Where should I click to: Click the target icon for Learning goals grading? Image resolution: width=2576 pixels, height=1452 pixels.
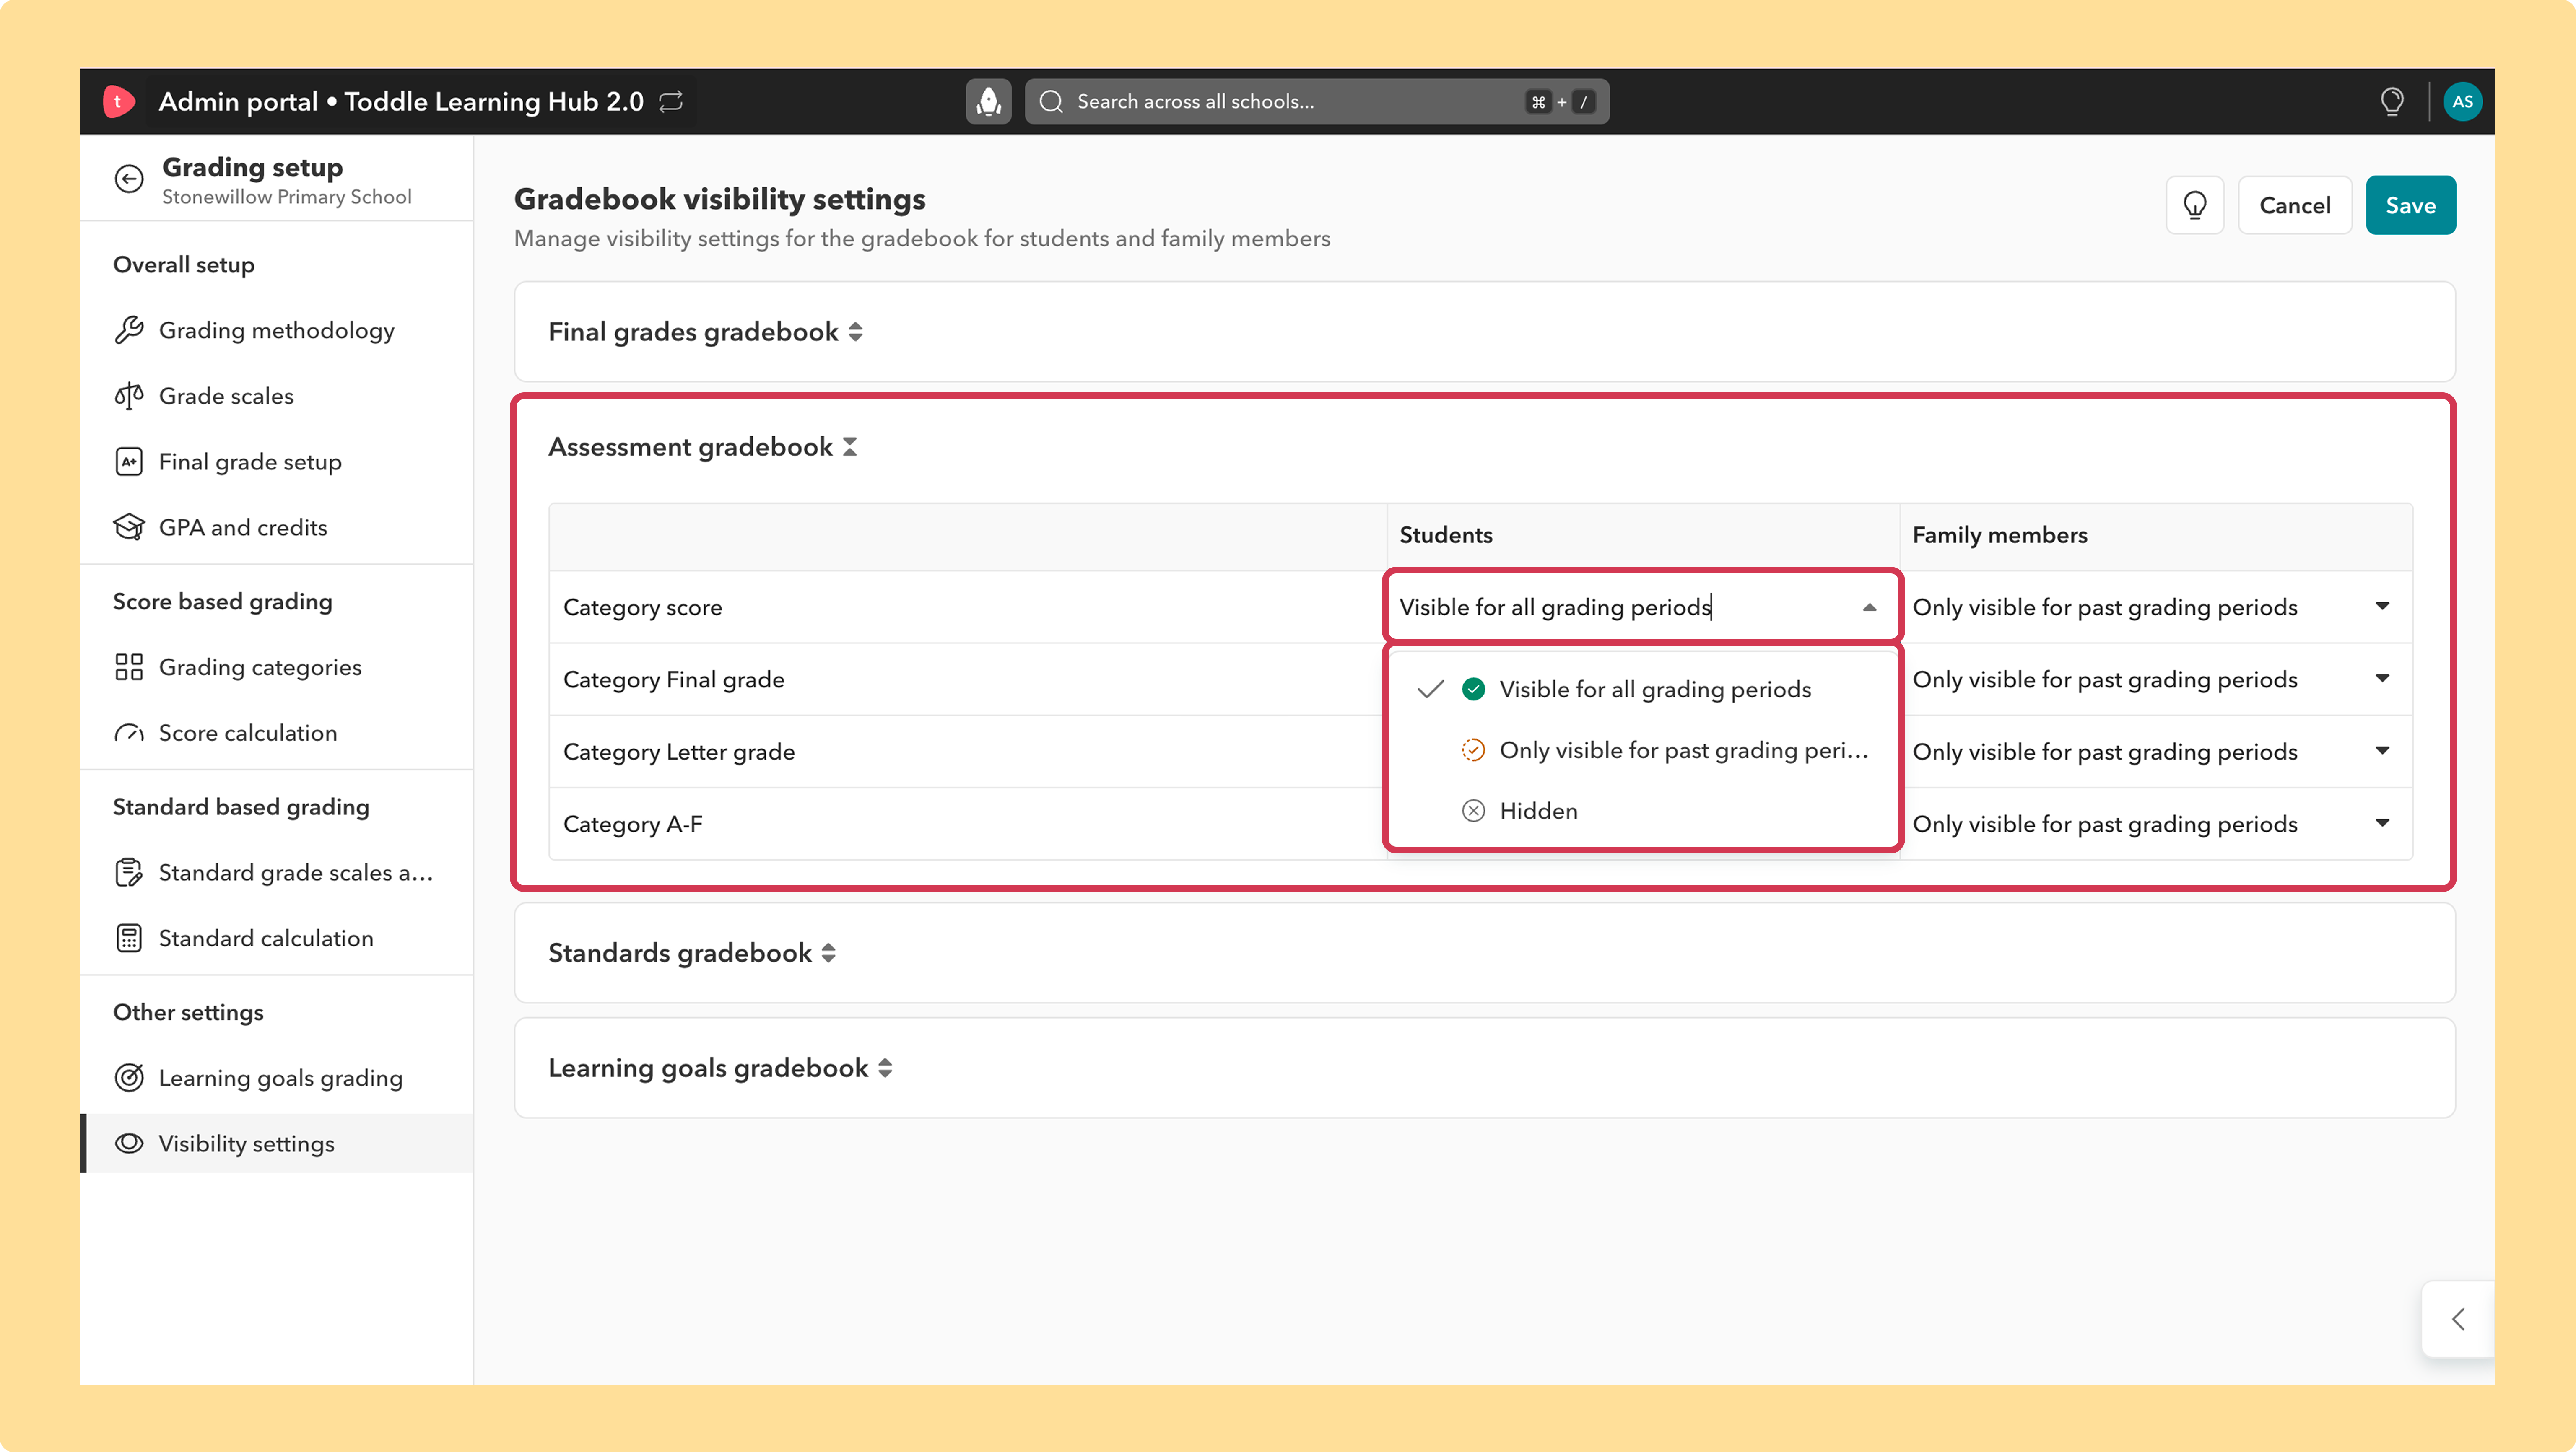[x=129, y=1078]
